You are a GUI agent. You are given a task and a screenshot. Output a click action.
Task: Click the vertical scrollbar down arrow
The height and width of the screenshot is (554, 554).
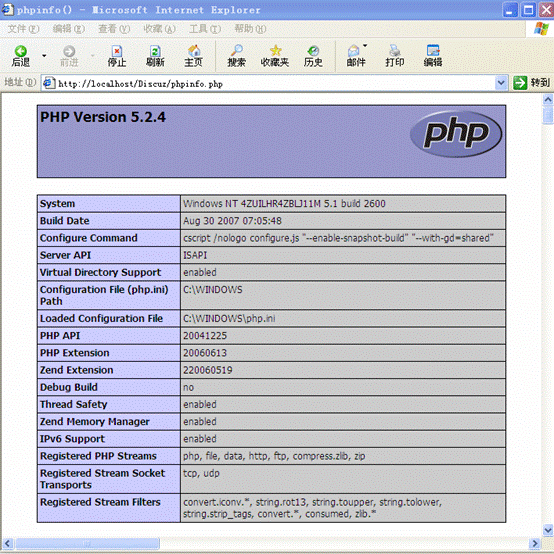pos(548,530)
